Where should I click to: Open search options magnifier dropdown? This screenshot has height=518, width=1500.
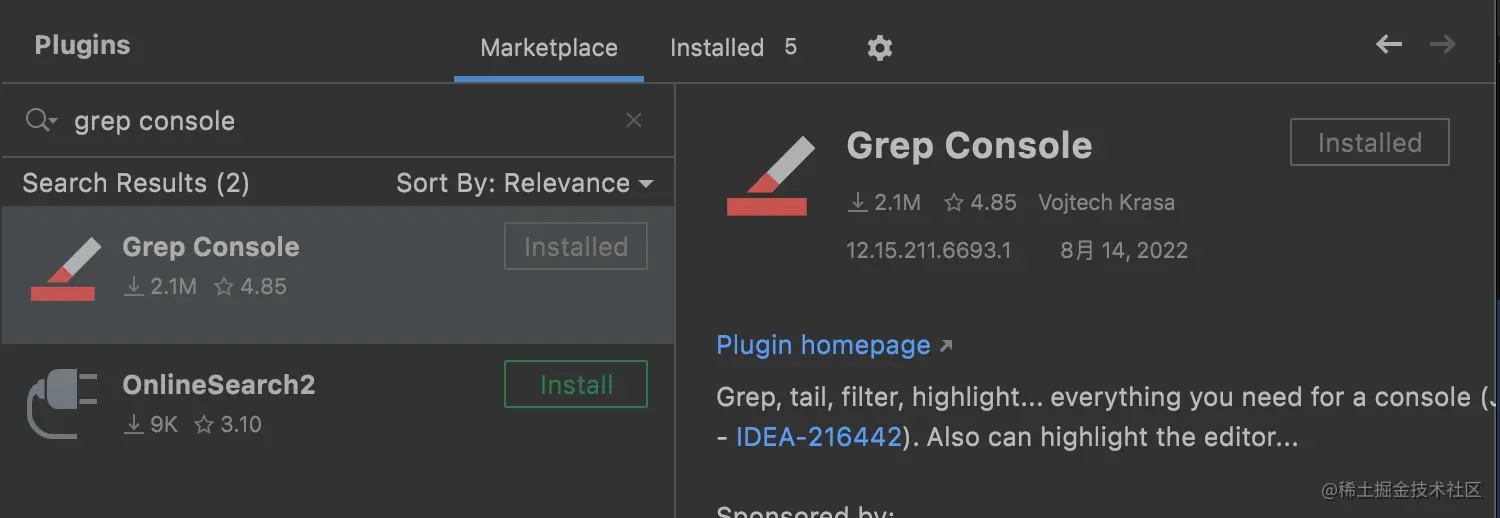click(x=41, y=121)
